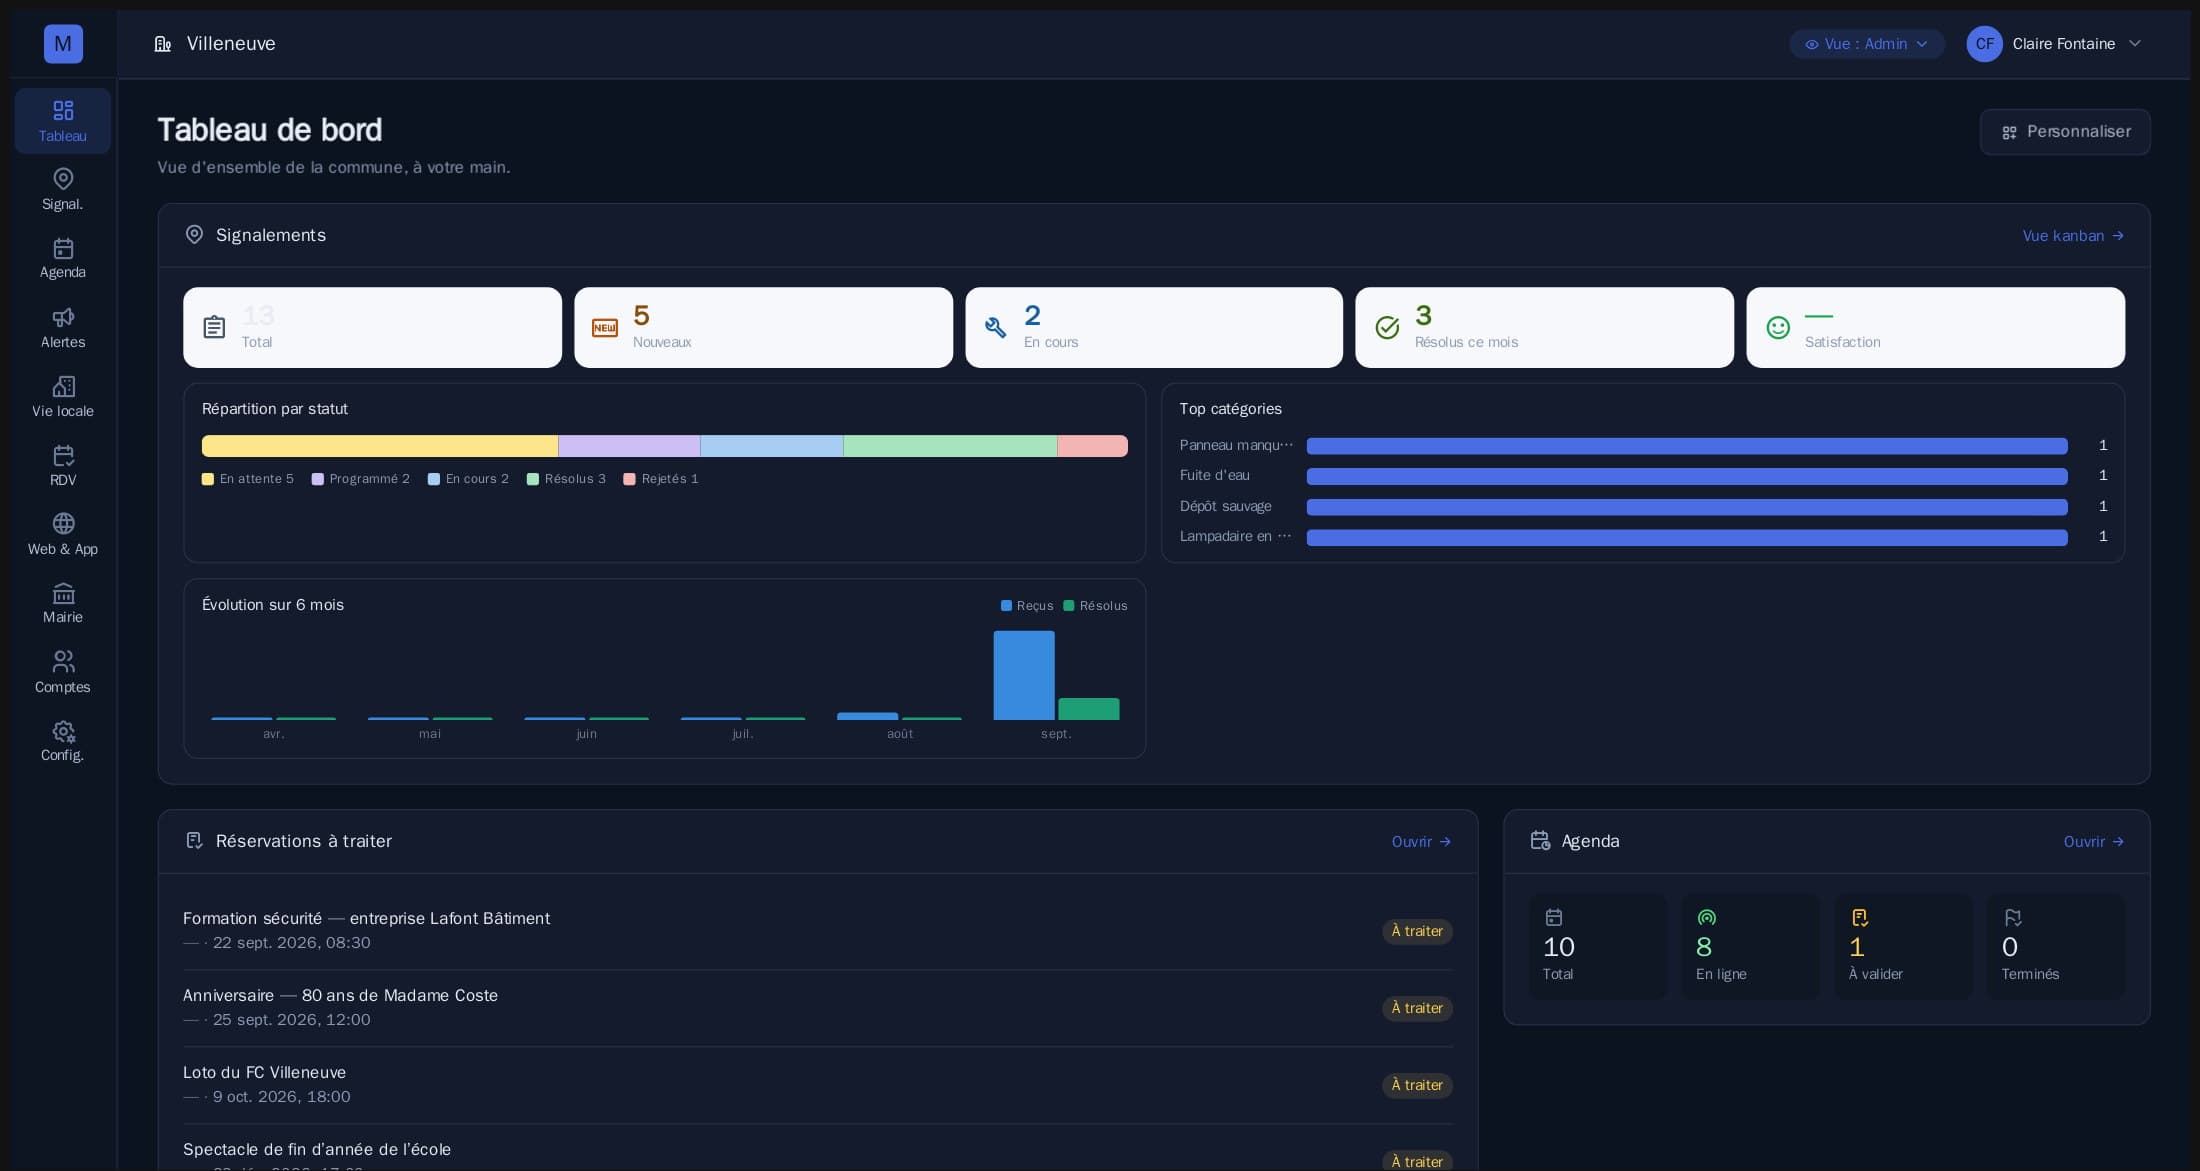The width and height of the screenshot is (2200, 1171).
Task: Click the Reçus legend swatch
Action: tap(1006, 606)
